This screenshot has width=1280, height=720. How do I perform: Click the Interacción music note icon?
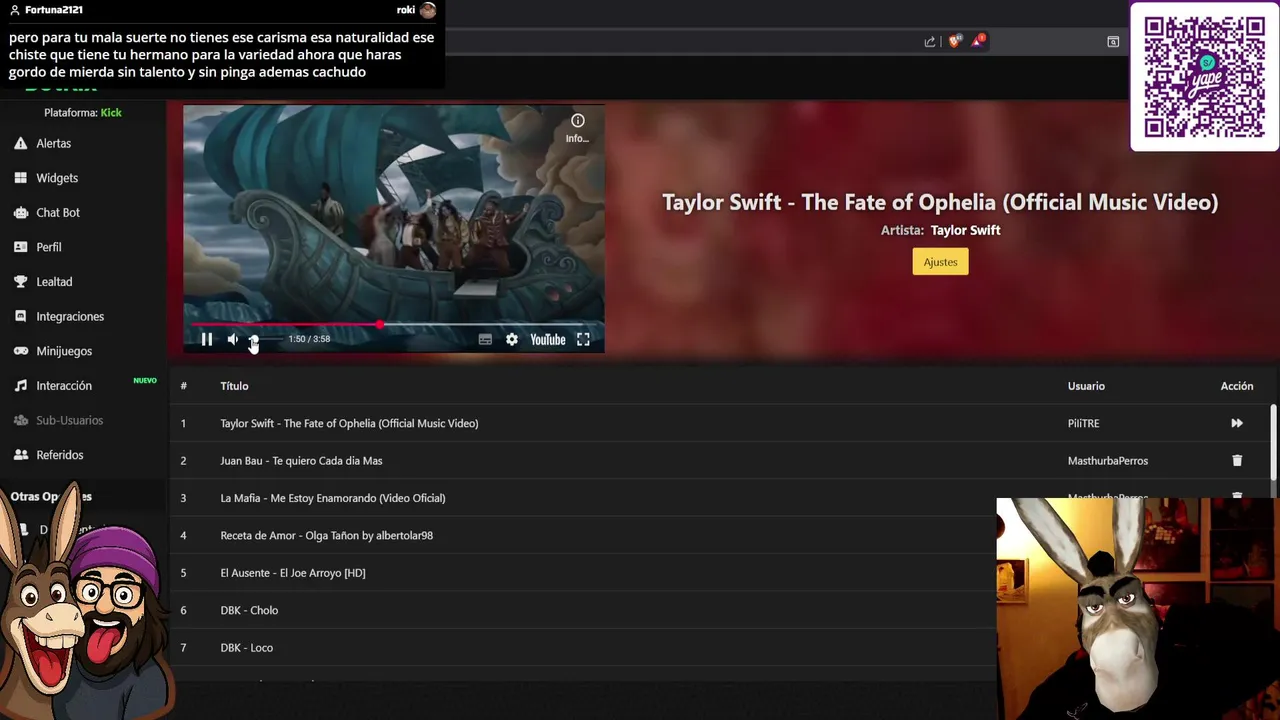(21, 386)
